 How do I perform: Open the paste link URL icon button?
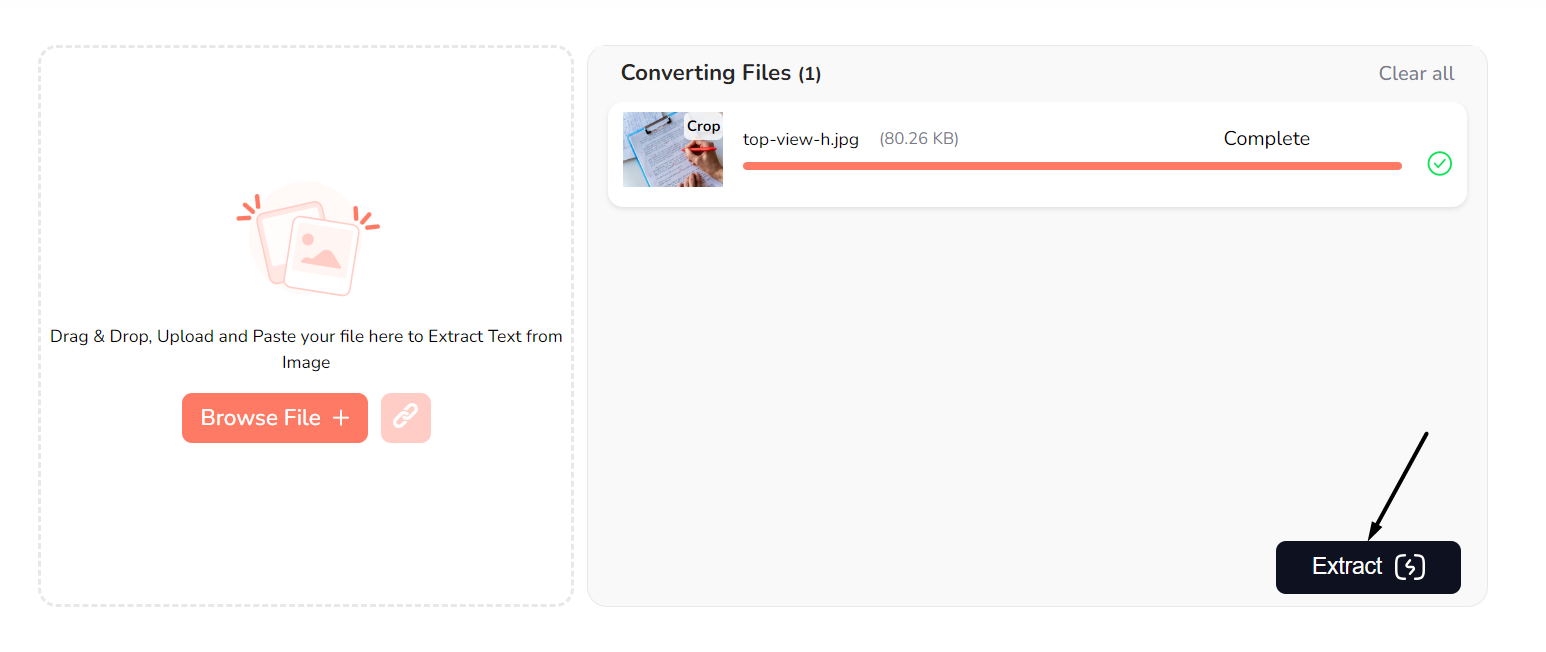coord(406,418)
